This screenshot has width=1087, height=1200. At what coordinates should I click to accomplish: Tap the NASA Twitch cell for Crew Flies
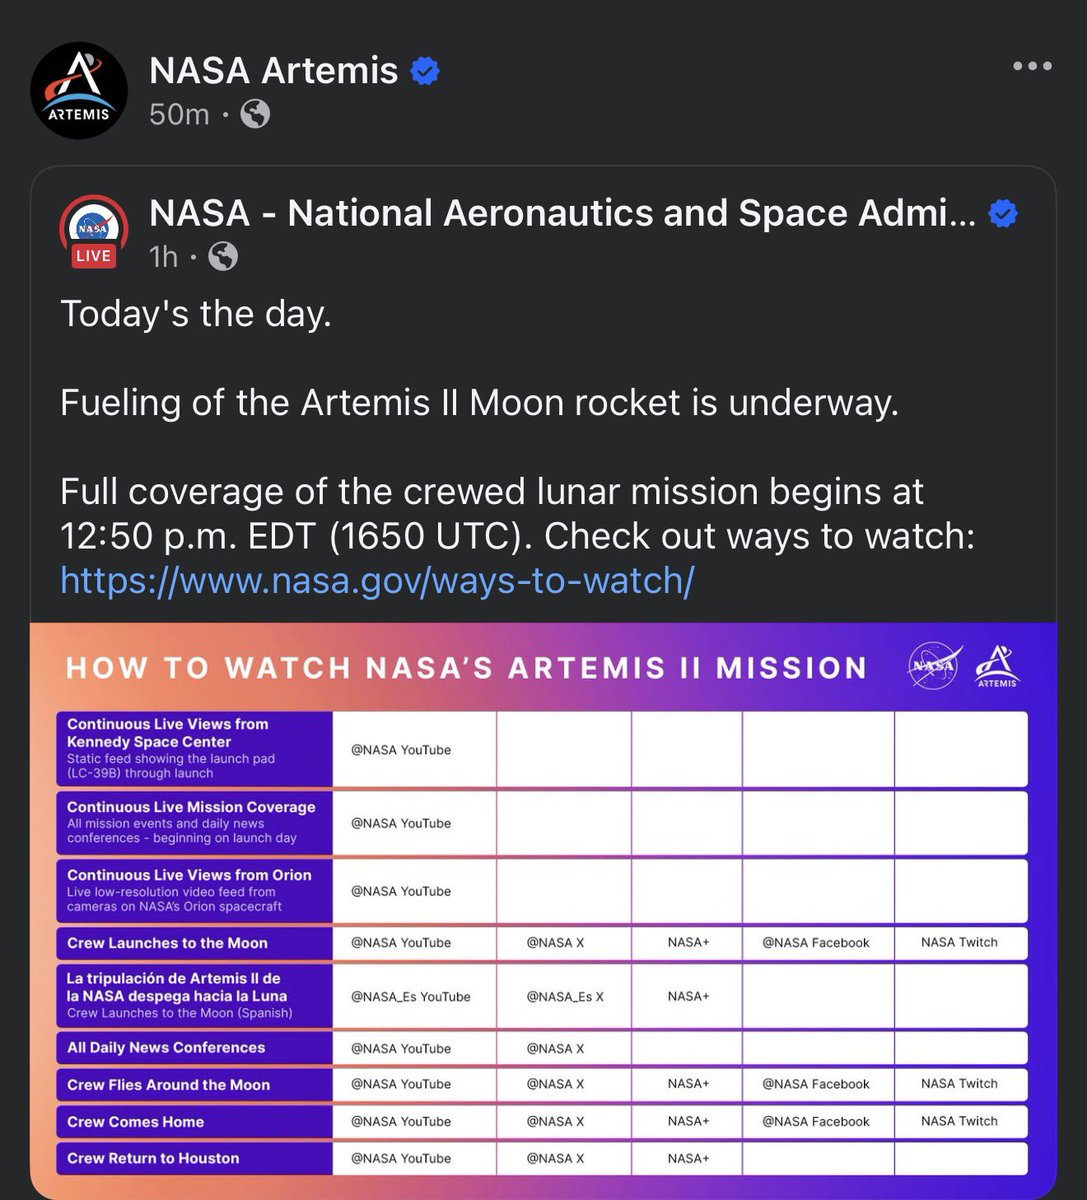959,1084
